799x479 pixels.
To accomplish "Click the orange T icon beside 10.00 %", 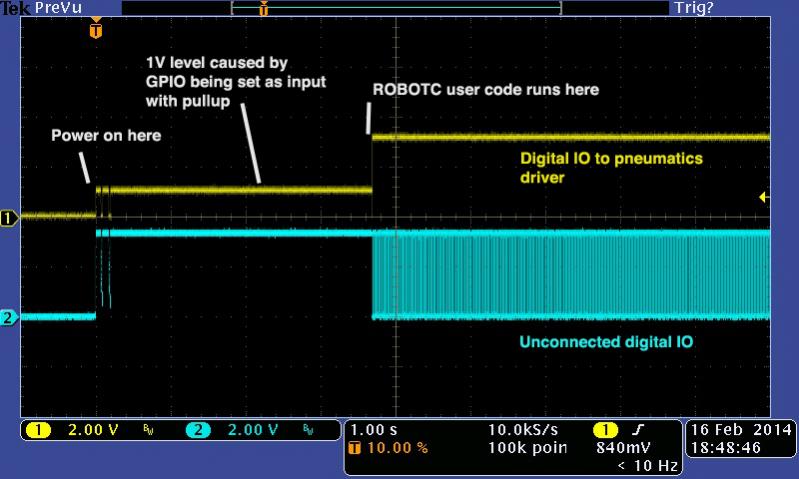I will point(354,448).
